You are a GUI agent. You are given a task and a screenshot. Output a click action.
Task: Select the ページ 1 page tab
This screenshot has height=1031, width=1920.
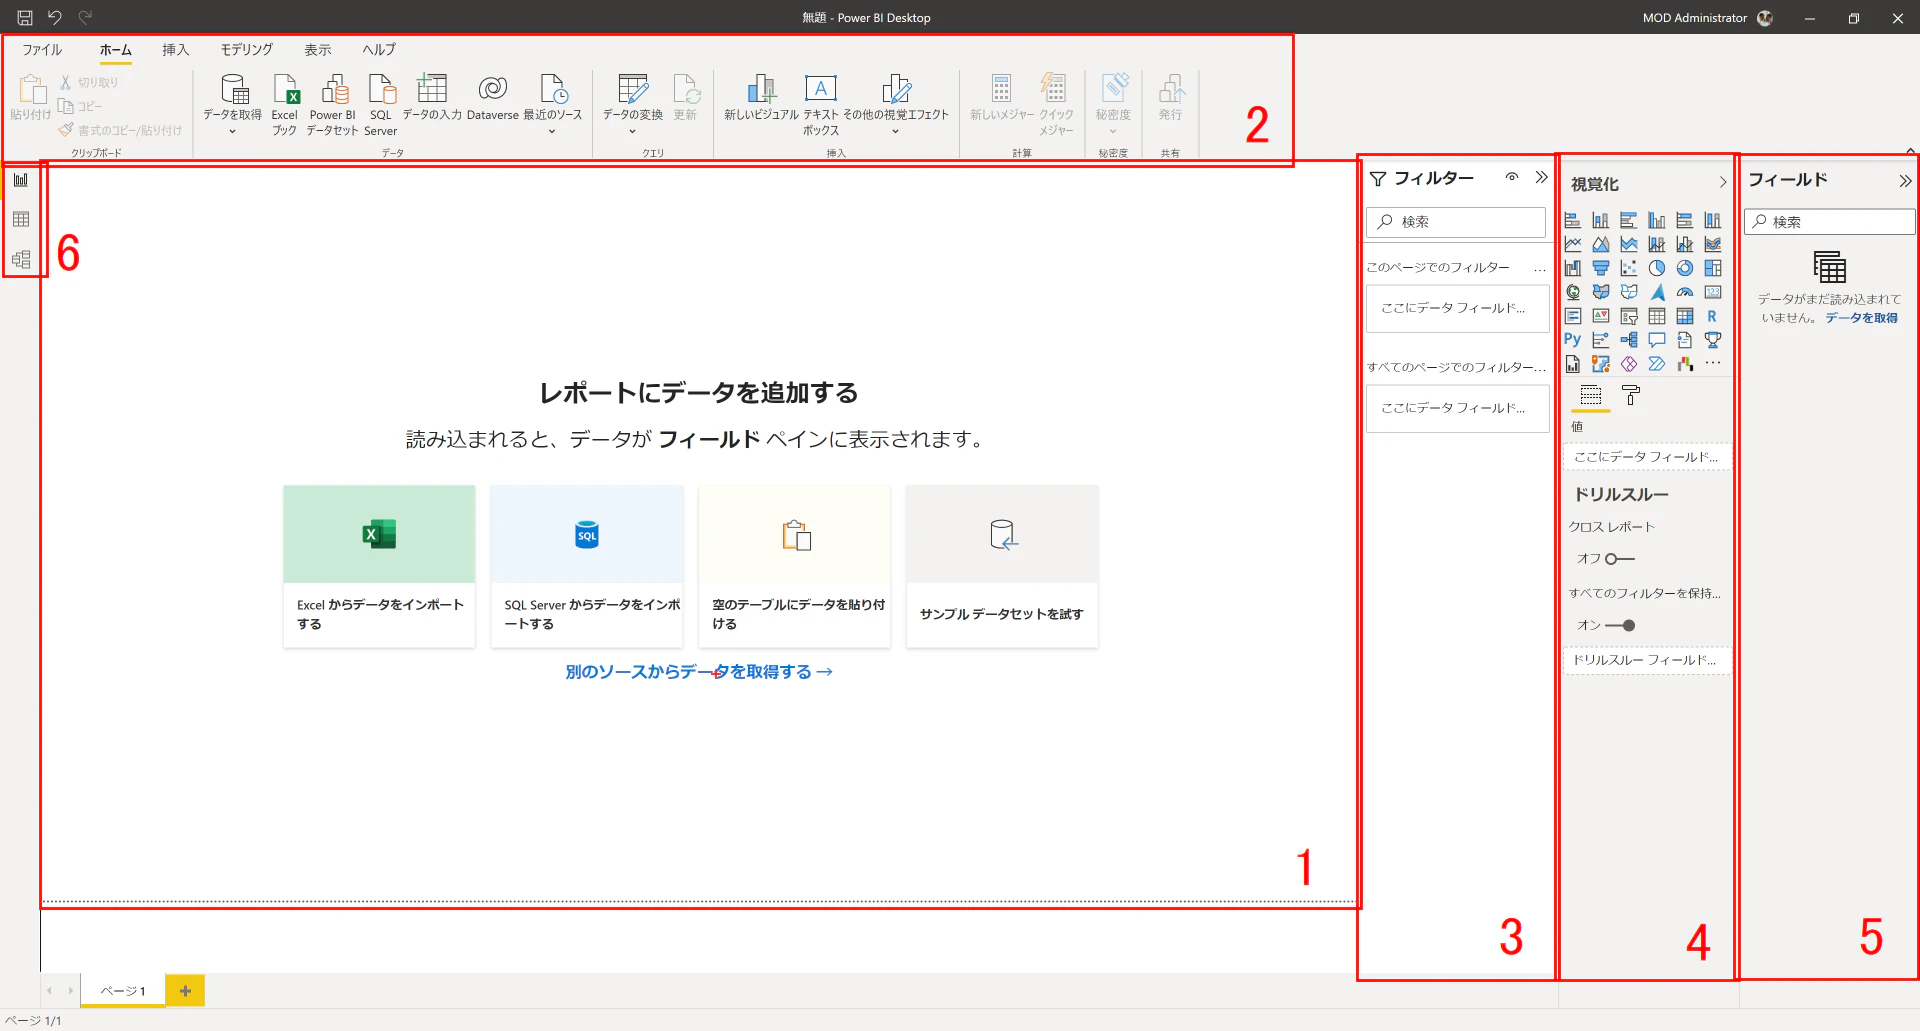123,991
